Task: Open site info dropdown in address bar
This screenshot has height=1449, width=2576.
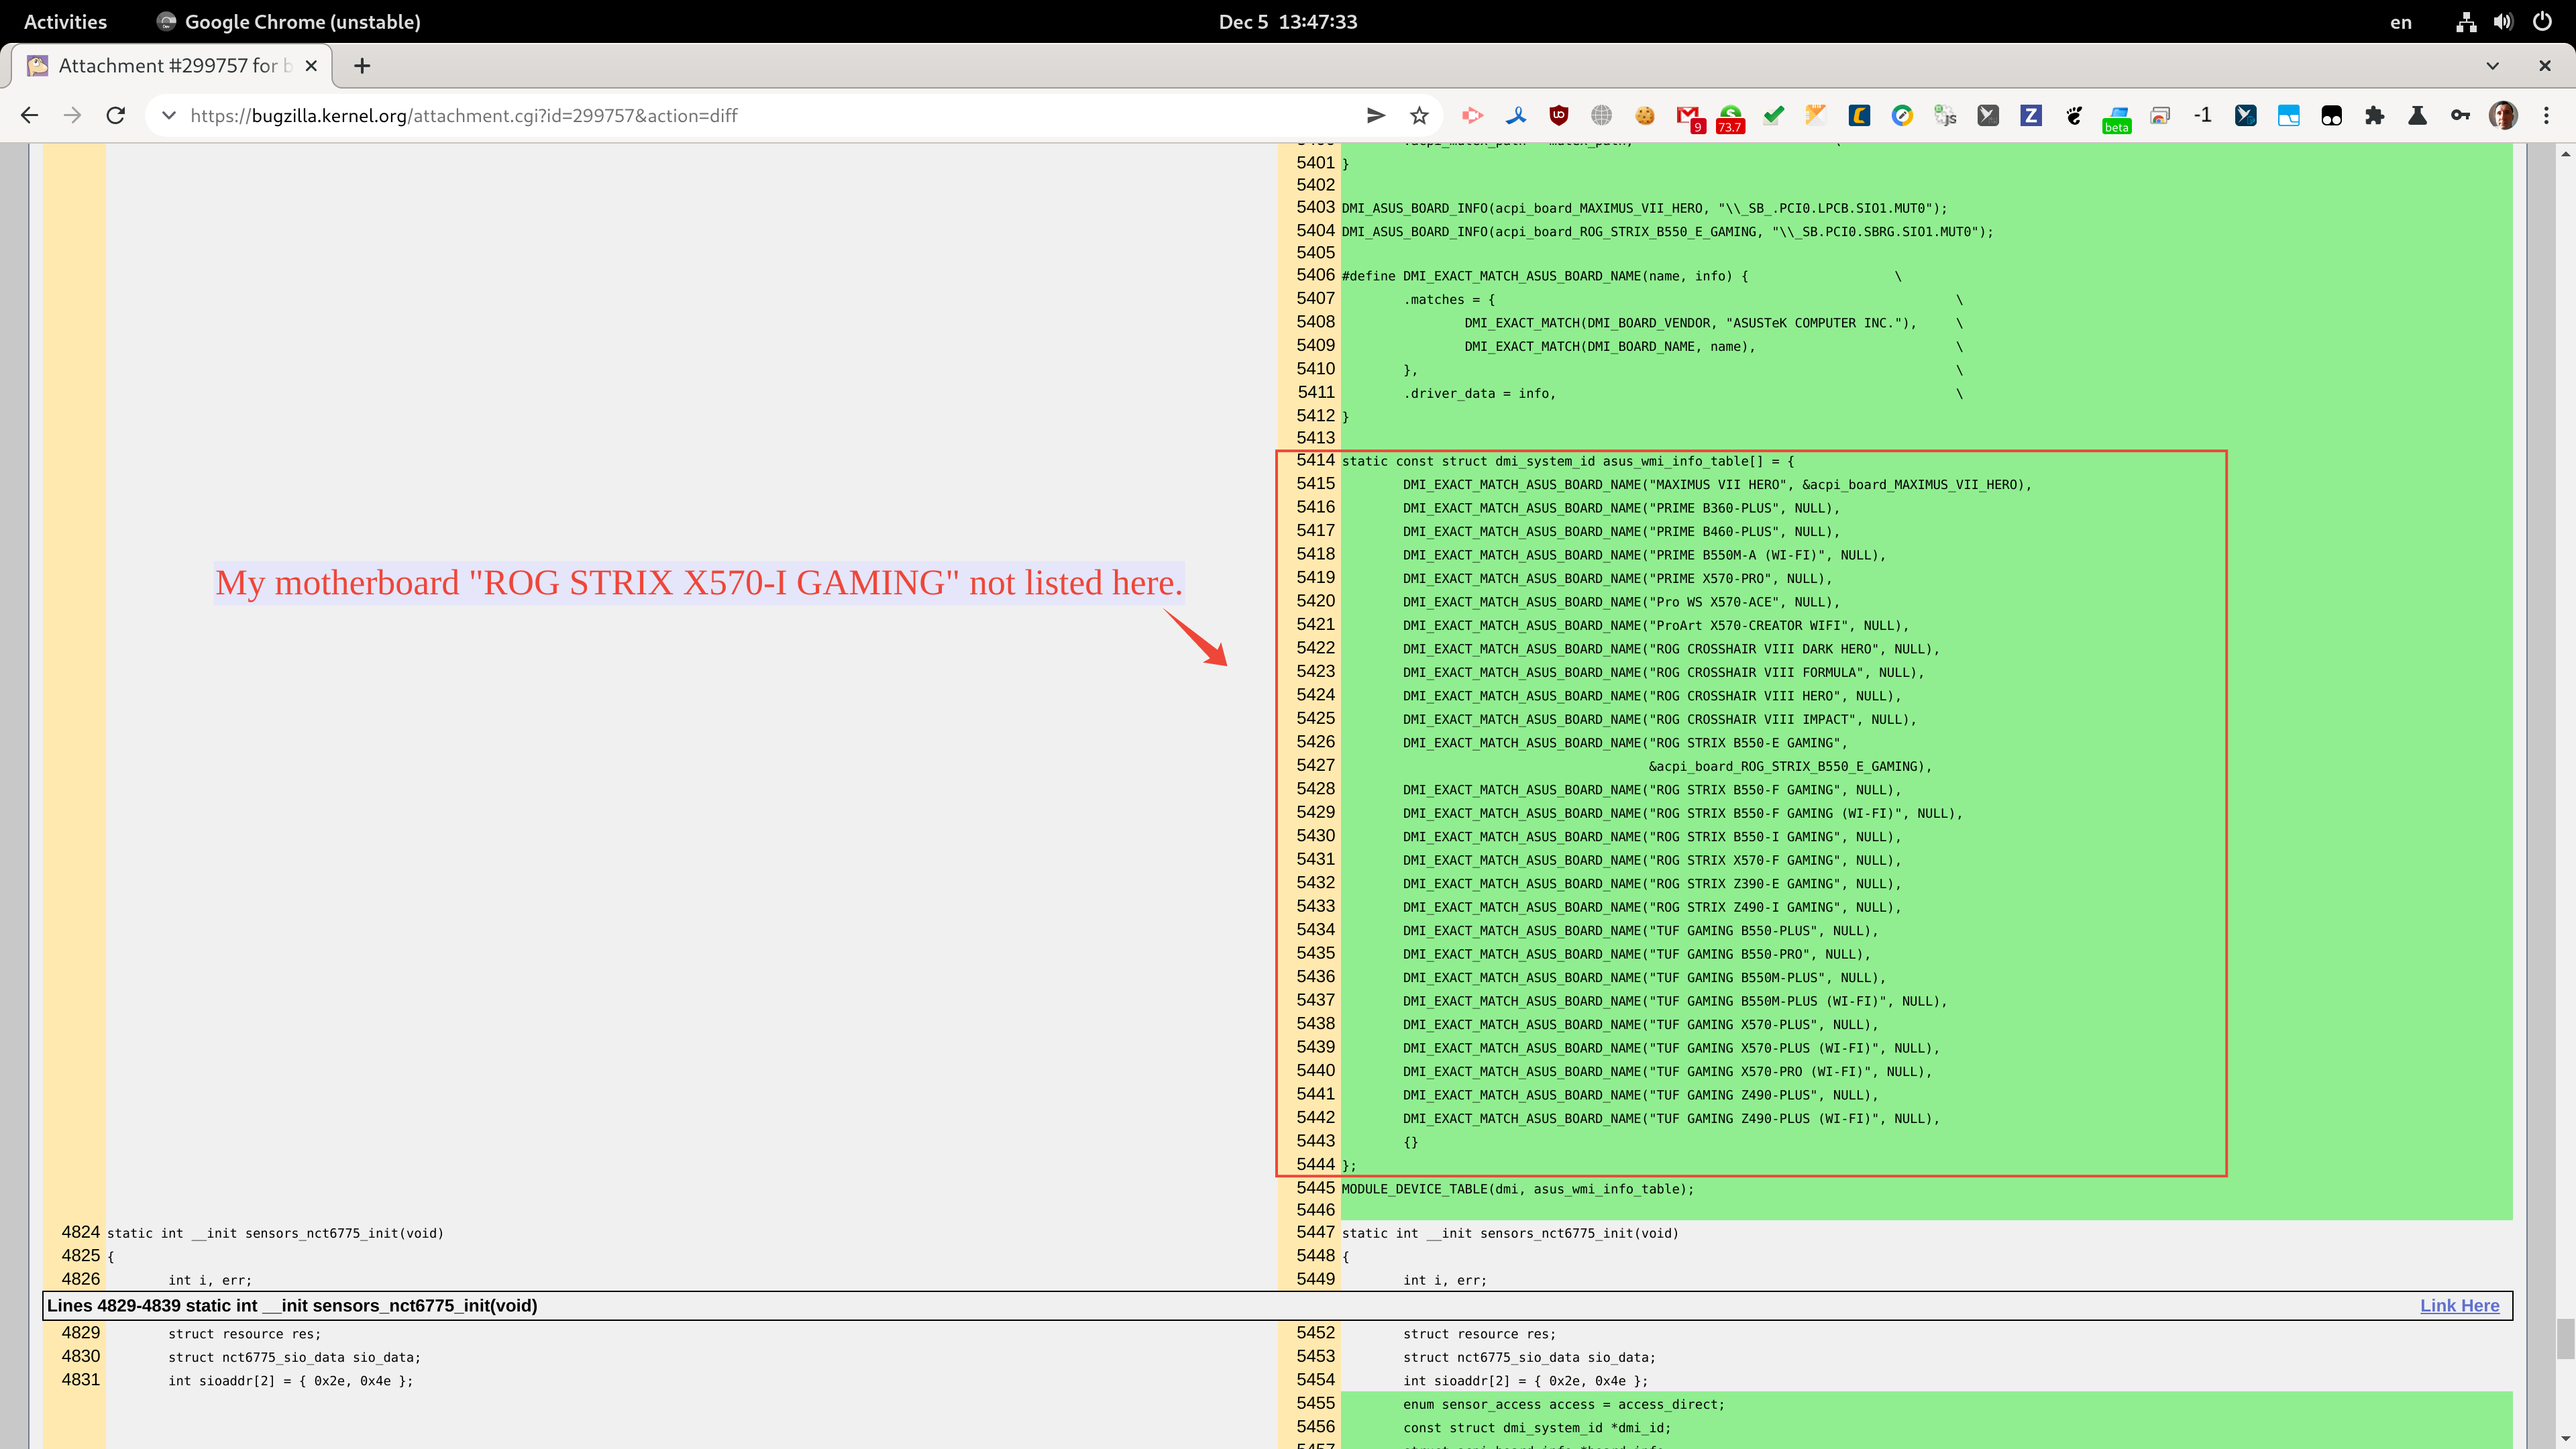Action: 169,116
